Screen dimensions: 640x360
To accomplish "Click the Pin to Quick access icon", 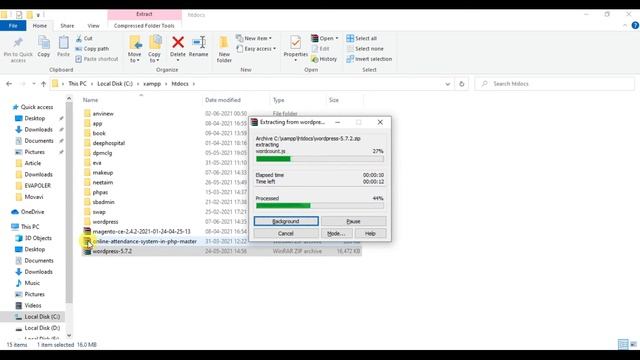I will (18, 42).
